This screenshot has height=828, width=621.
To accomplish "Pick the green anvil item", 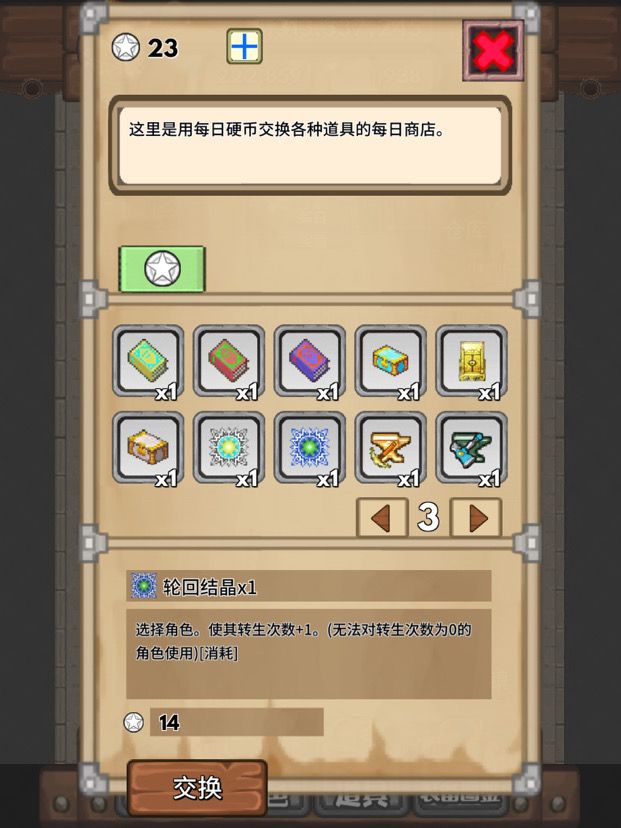I will pyautogui.click(x=471, y=448).
